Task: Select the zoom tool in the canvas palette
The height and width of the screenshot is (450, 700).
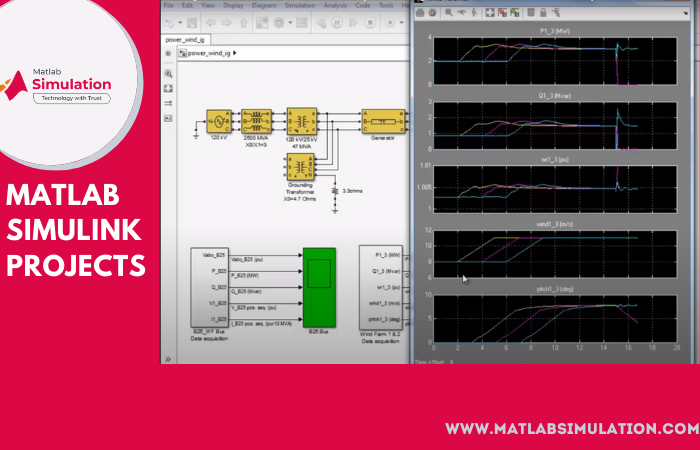Action: (168, 74)
